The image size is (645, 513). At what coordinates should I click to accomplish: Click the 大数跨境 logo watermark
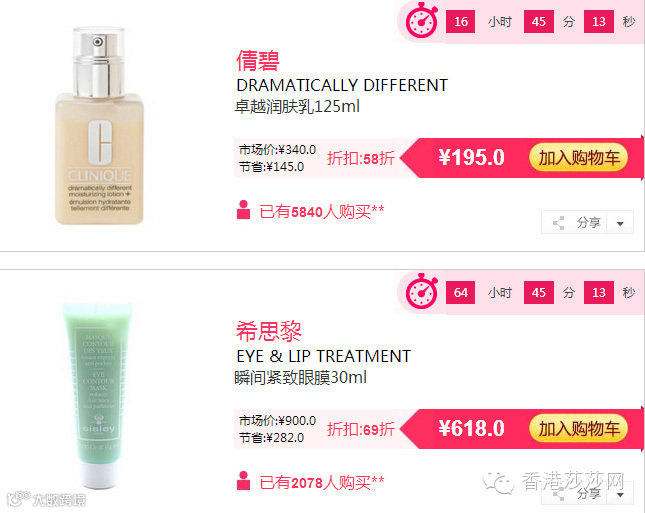click(x=46, y=499)
